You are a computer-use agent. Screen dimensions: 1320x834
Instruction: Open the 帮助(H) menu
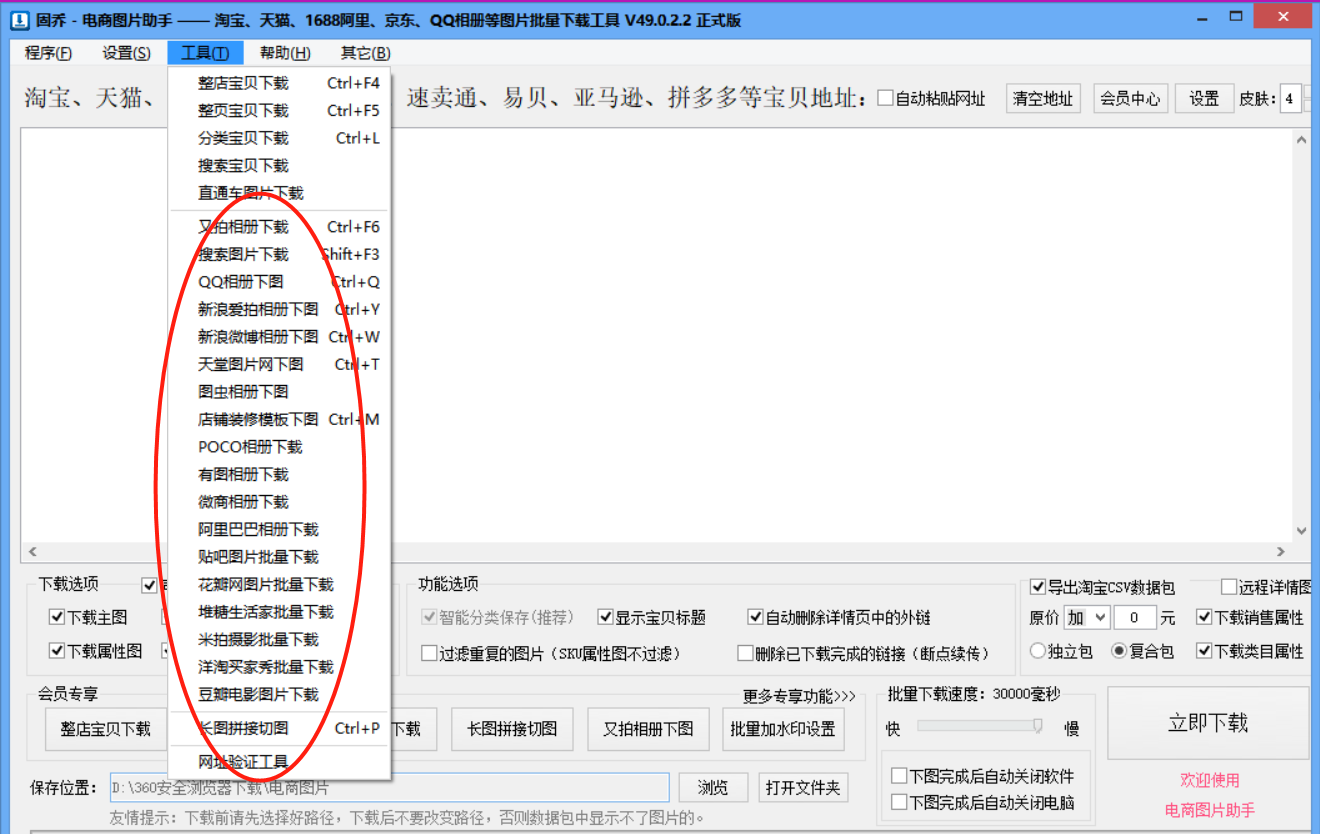(284, 52)
